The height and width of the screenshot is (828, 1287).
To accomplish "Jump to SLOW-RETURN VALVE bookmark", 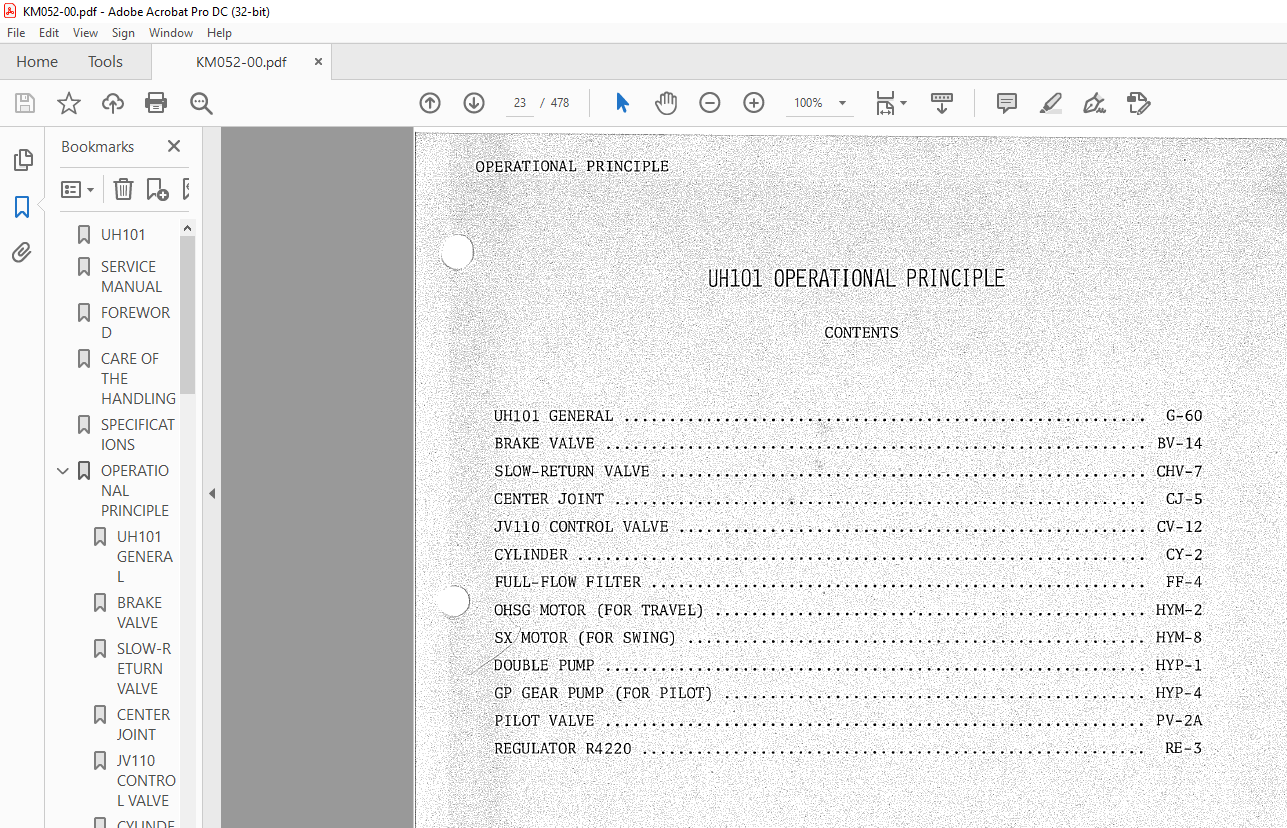I will click(144, 669).
